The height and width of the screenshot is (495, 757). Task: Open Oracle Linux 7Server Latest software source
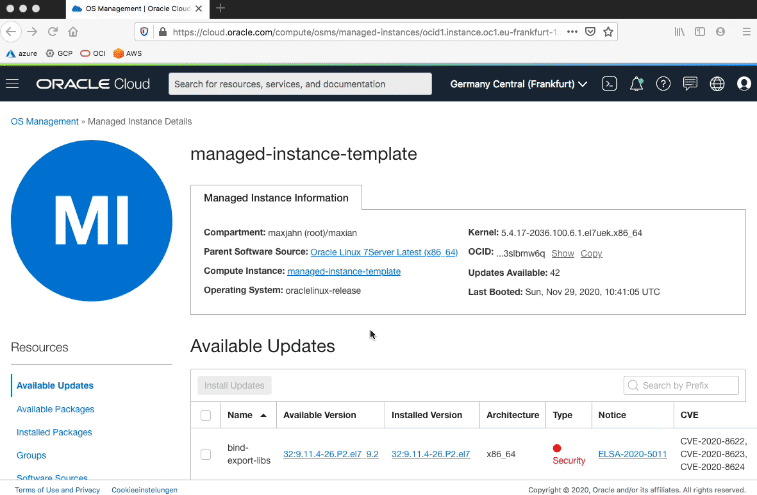[x=384, y=252]
